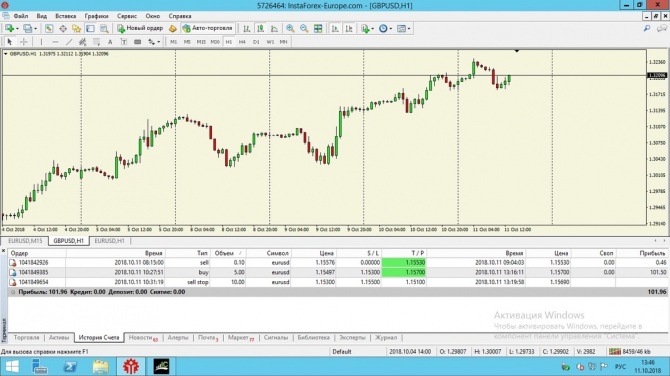Viewport: 670px width, 376px height.
Task: Open the new chart dropdown arrow
Action: pyautogui.click(x=17, y=29)
